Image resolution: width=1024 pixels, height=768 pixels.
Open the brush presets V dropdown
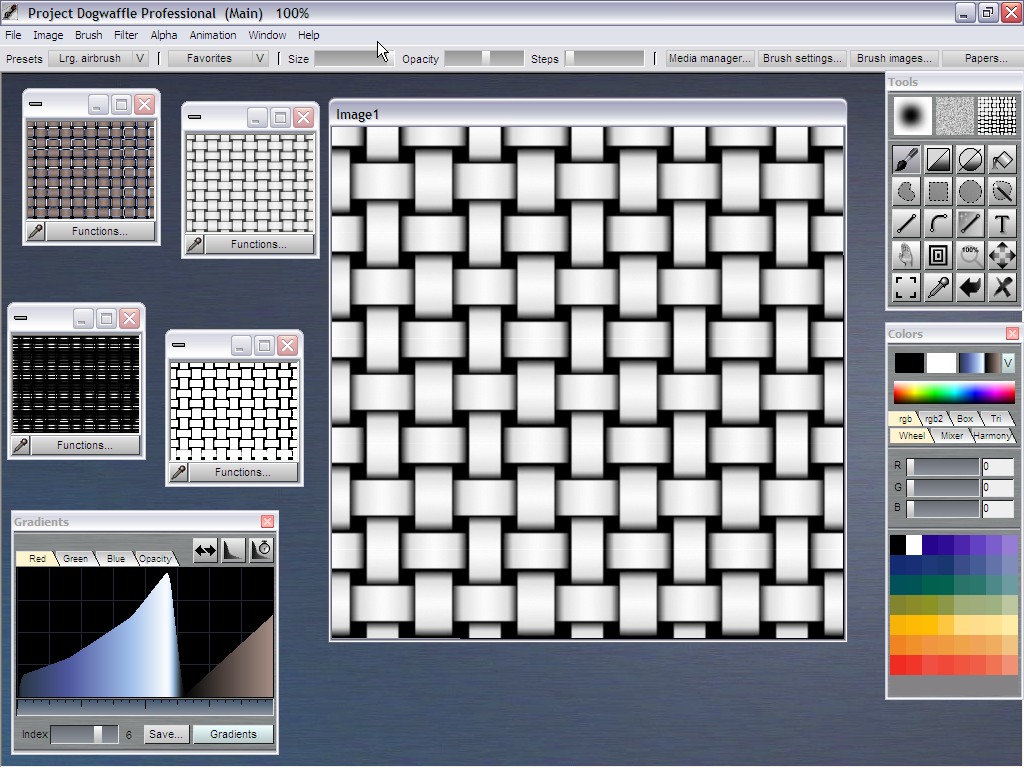pos(140,59)
